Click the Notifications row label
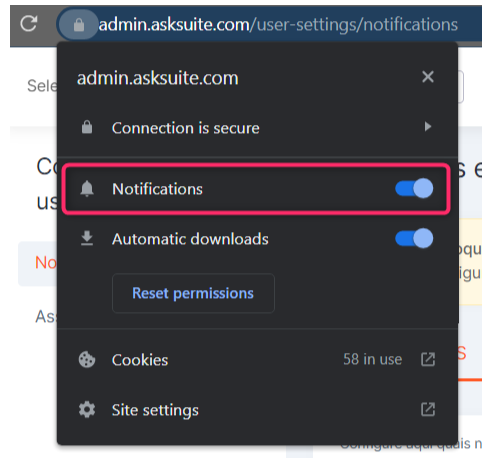The width and height of the screenshot is (496, 460). click(x=157, y=189)
